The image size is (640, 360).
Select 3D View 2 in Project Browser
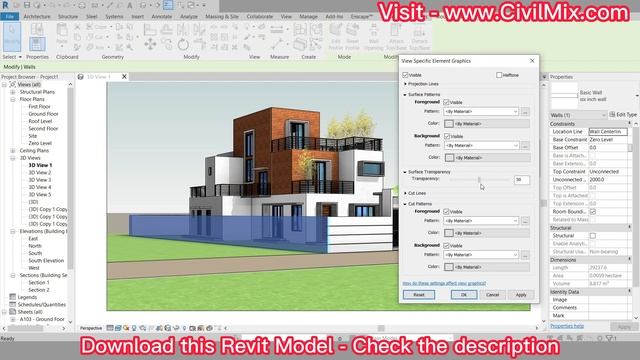40,173
